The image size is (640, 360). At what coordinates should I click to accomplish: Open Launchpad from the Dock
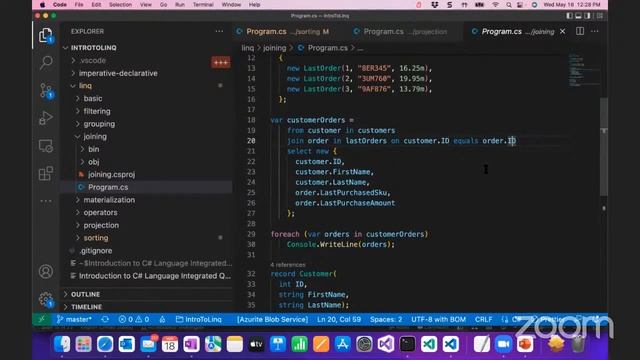83,344
